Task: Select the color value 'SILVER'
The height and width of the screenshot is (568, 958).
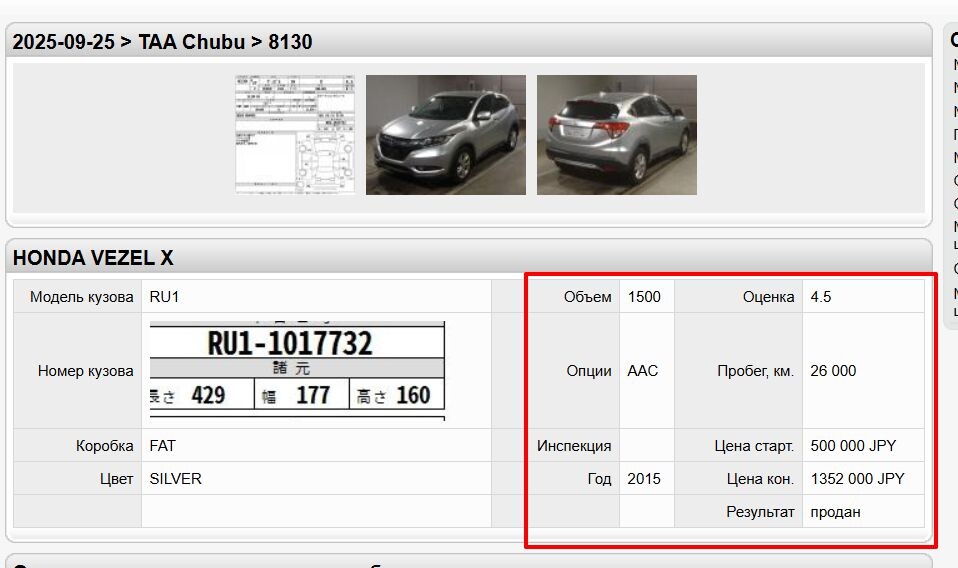Action: click(x=175, y=479)
